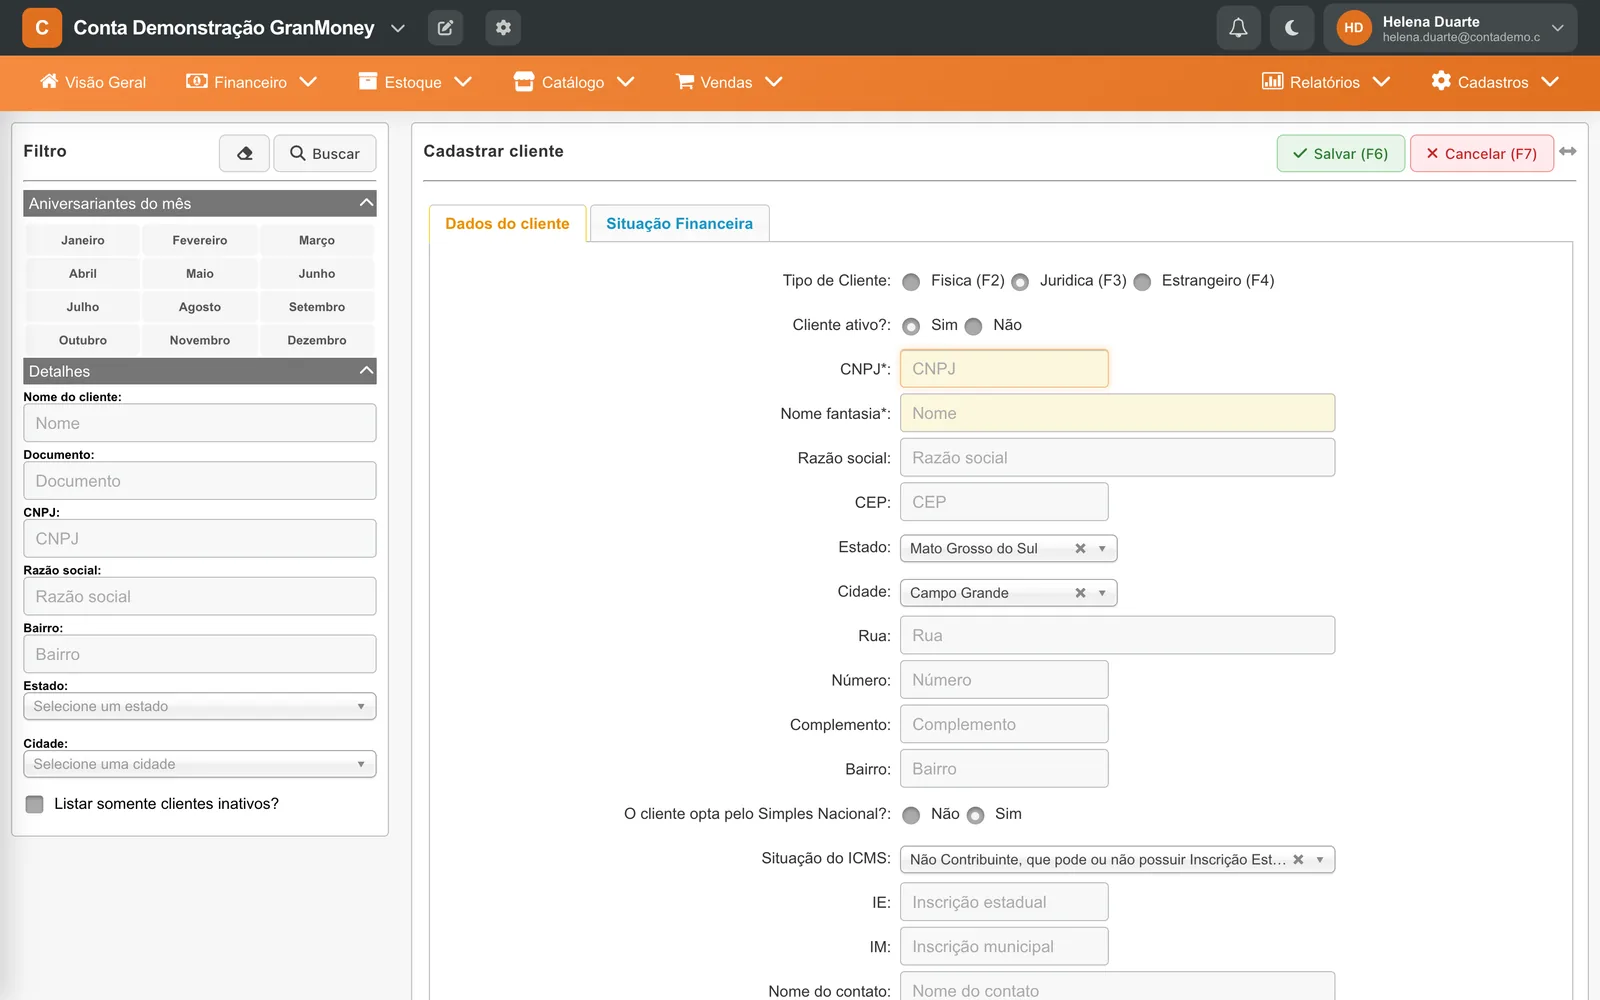Open the Estoque menu
The height and width of the screenshot is (1000, 1600).
(415, 82)
